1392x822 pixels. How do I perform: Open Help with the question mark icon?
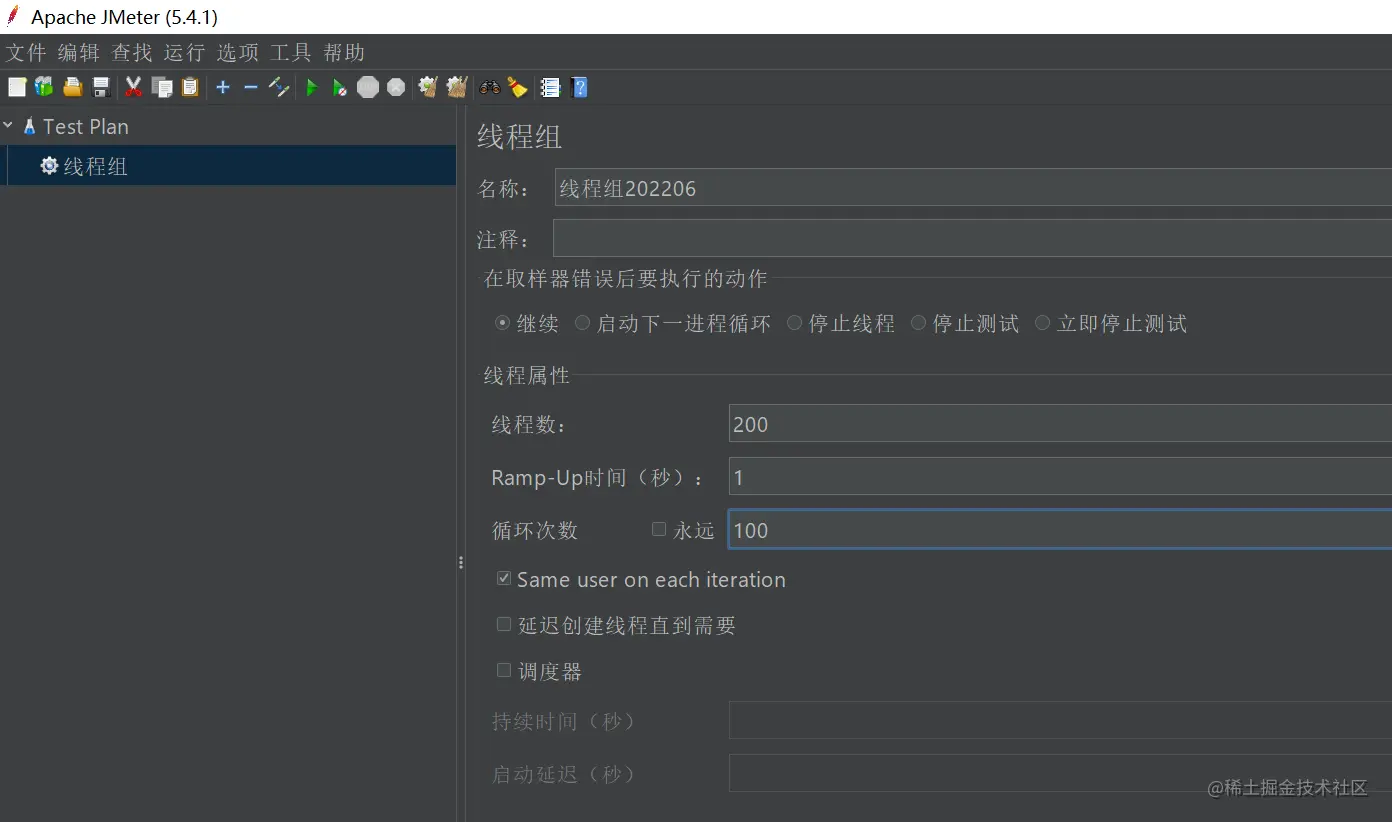point(579,88)
